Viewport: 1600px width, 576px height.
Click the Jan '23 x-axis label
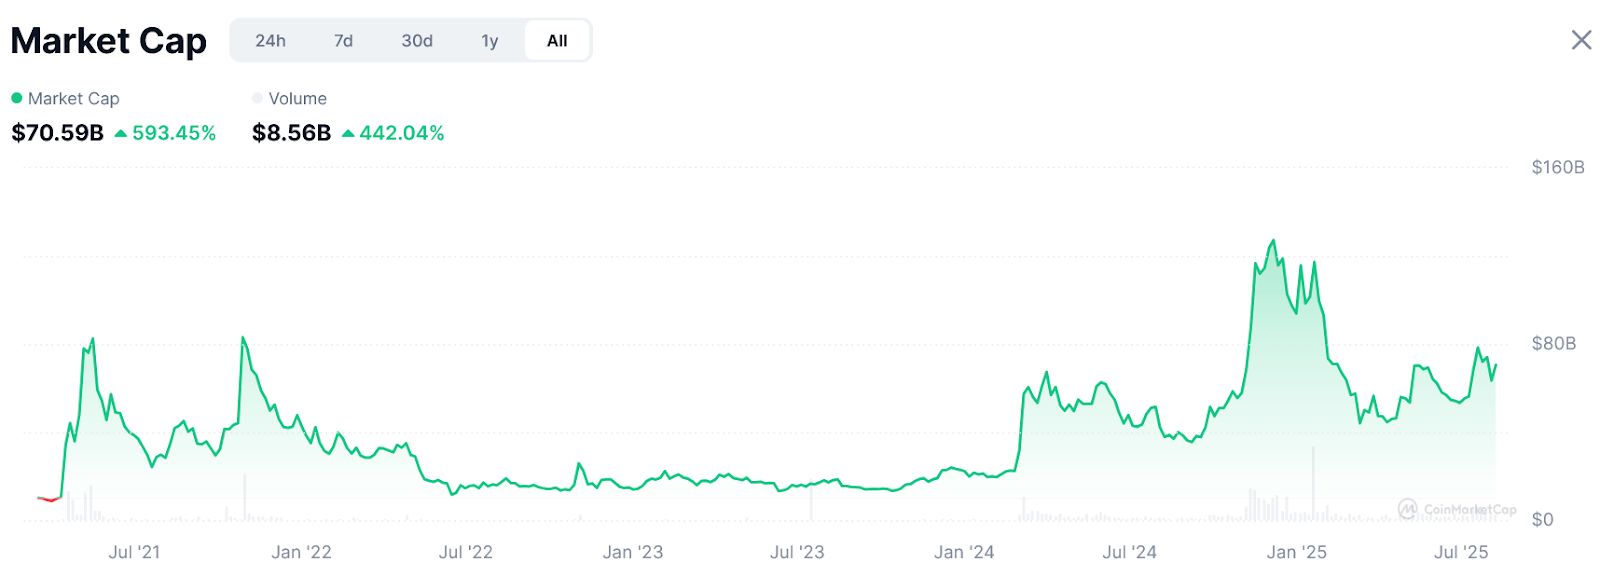click(x=632, y=552)
